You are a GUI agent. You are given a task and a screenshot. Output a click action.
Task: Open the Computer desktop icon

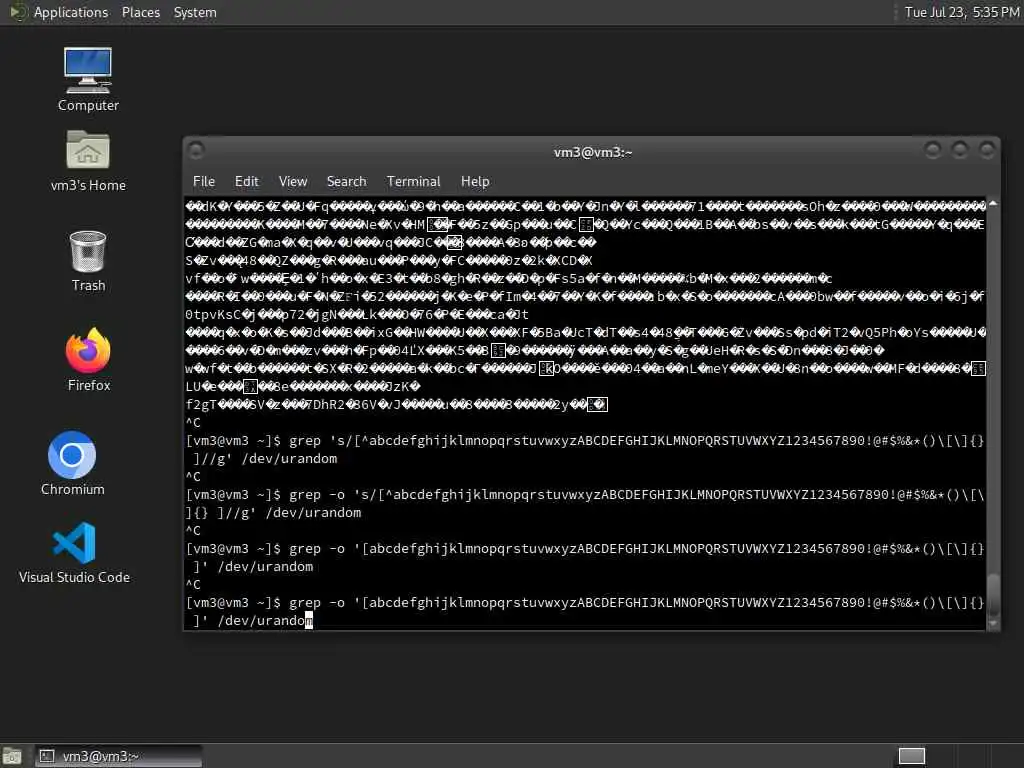coord(88,70)
